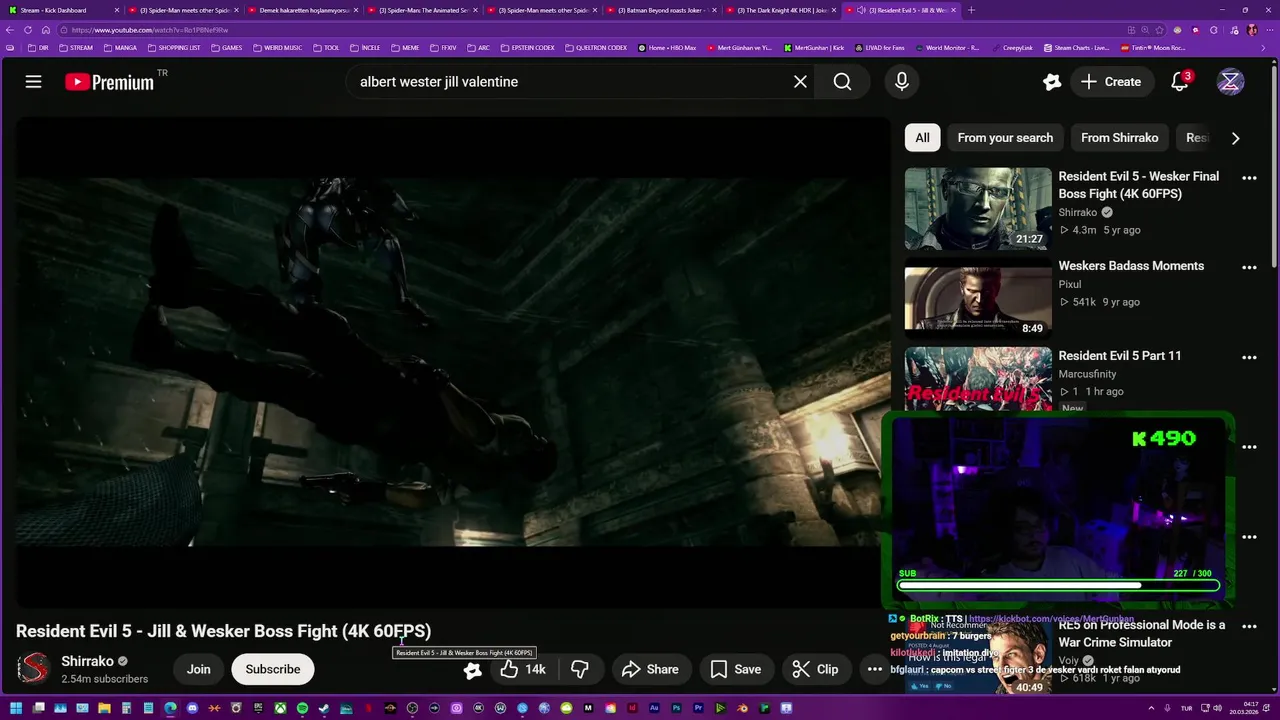The height and width of the screenshot is (720, 1280).
Task: Open the EPSTEIN CODEX bookmarks folder
Action: (526, 47)
